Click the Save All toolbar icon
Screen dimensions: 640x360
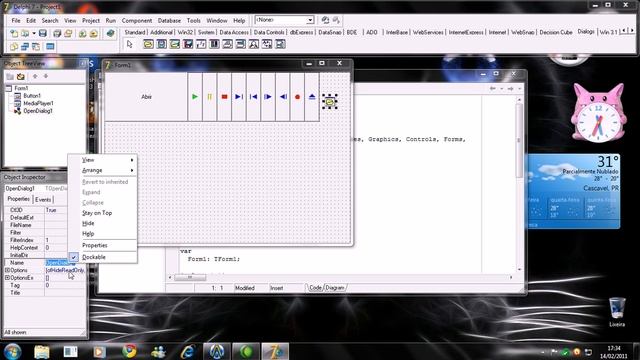pyautogui.click(x=57, y=33)
